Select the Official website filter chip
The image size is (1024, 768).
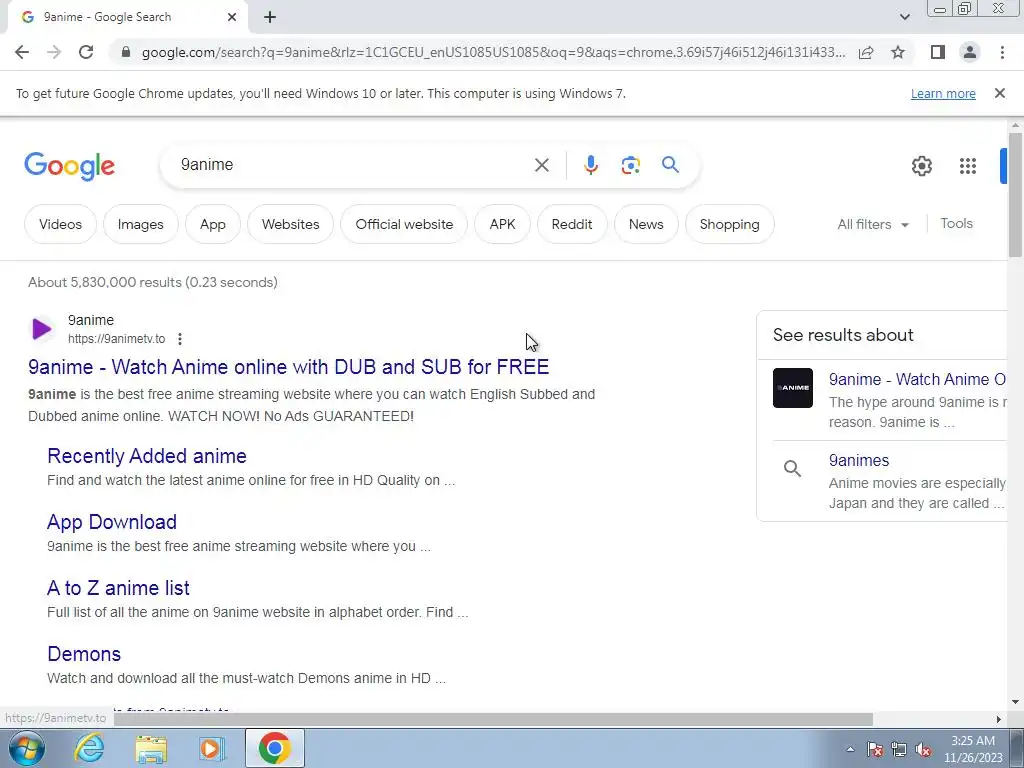[x=404, y=224]
